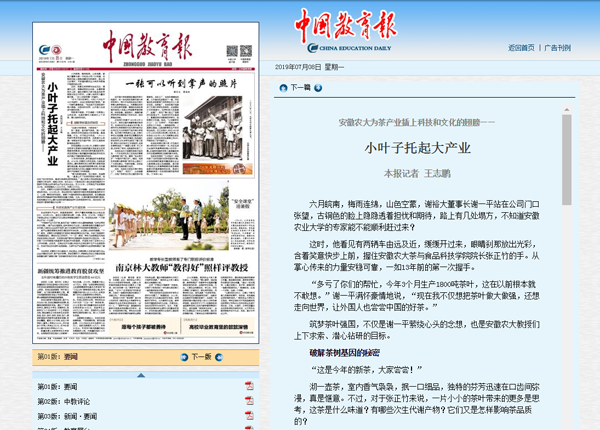Click previous article arrow before 下一篇
Screen dimensions: 600x430
click(x=281, y=87)
